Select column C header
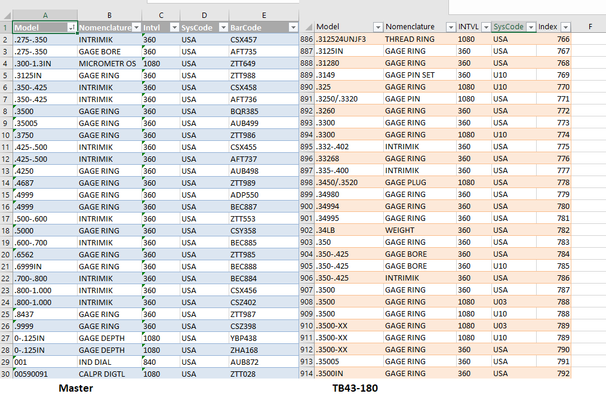The image size is (606, 400). click(161, 15)
